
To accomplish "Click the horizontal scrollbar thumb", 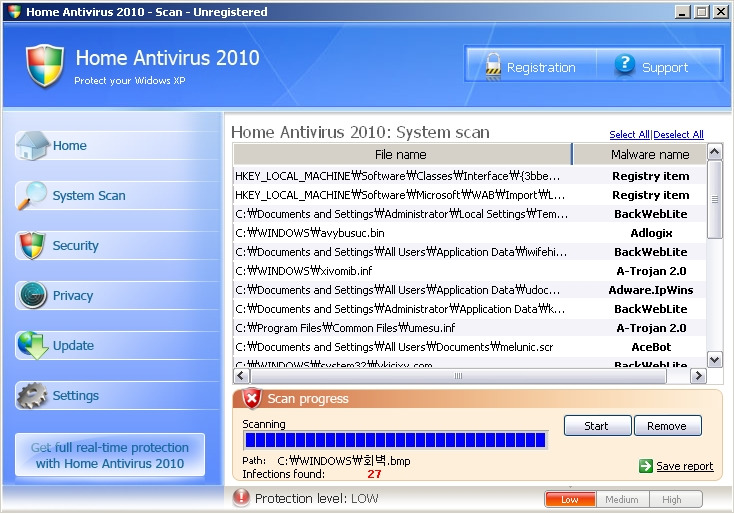I will [458, 376].
